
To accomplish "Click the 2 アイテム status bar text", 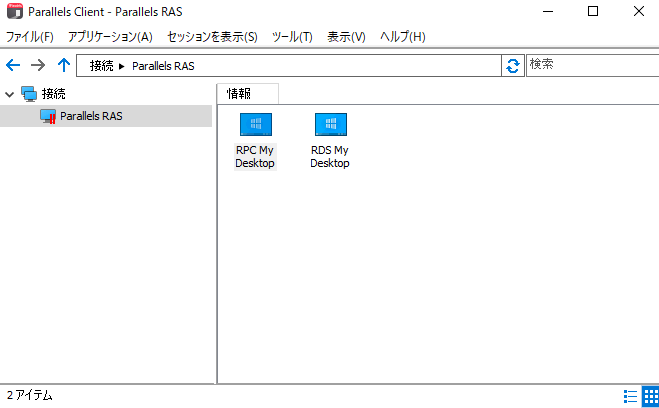I will click(29, 395).
